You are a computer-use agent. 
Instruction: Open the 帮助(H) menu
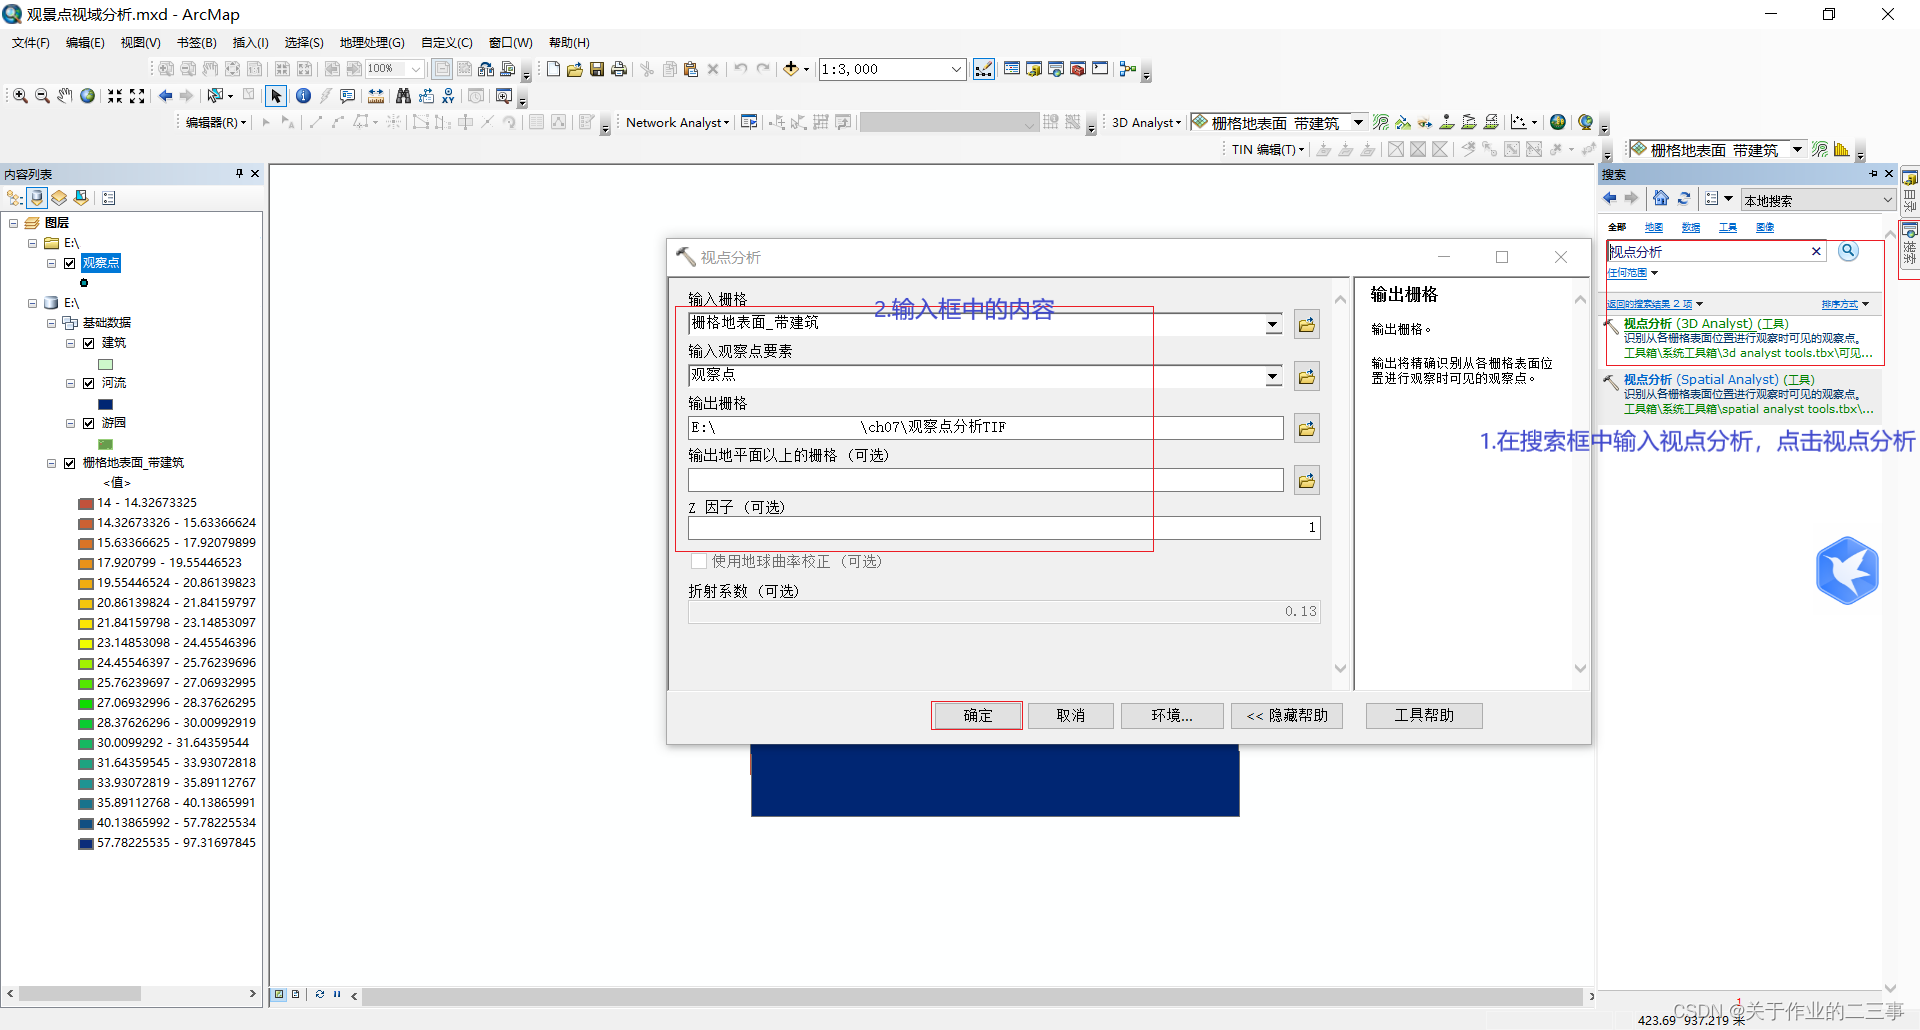tap(569, 43)
